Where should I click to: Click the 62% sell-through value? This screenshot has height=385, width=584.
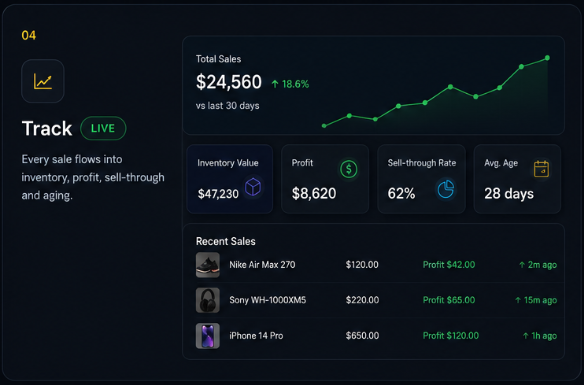coord(401,194)
